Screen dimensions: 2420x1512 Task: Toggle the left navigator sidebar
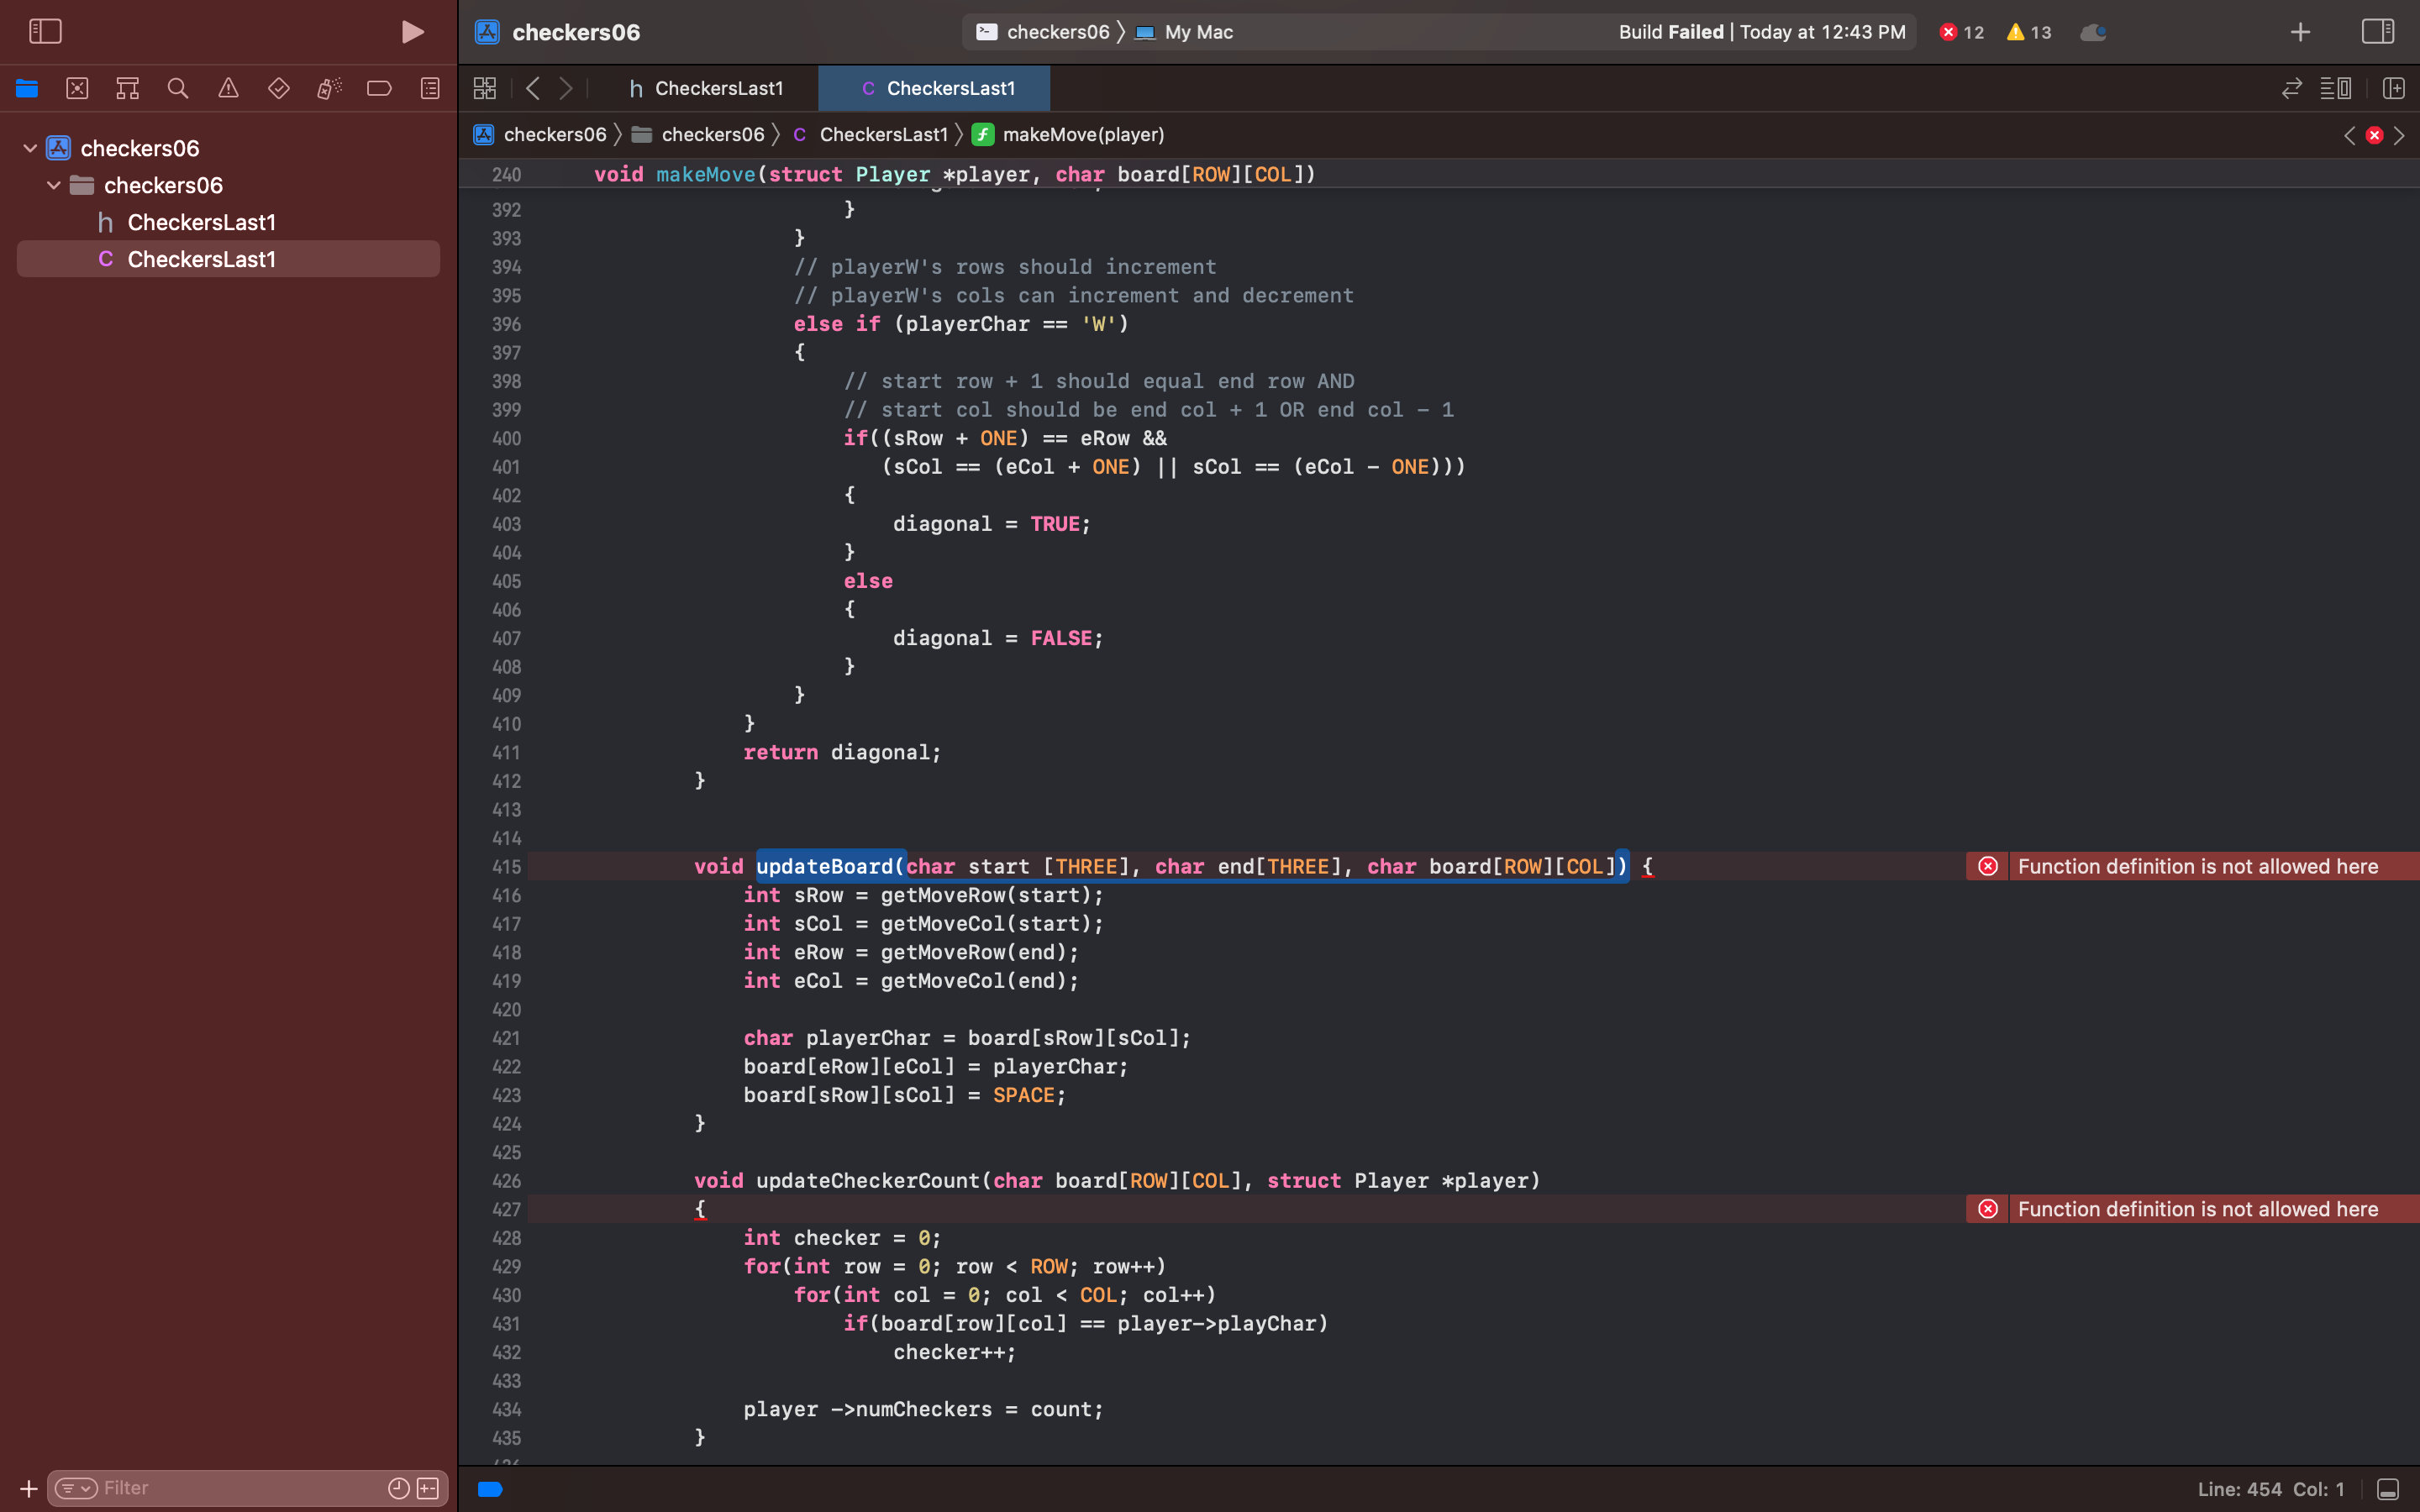point(46,31)
